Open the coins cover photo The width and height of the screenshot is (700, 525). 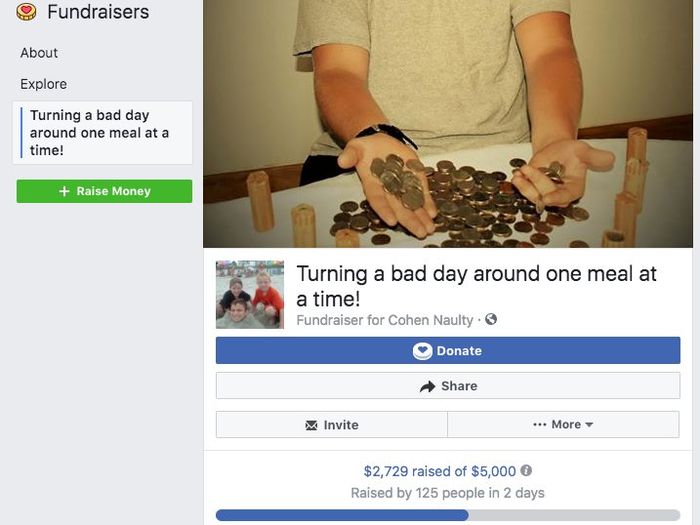point(451,120)
